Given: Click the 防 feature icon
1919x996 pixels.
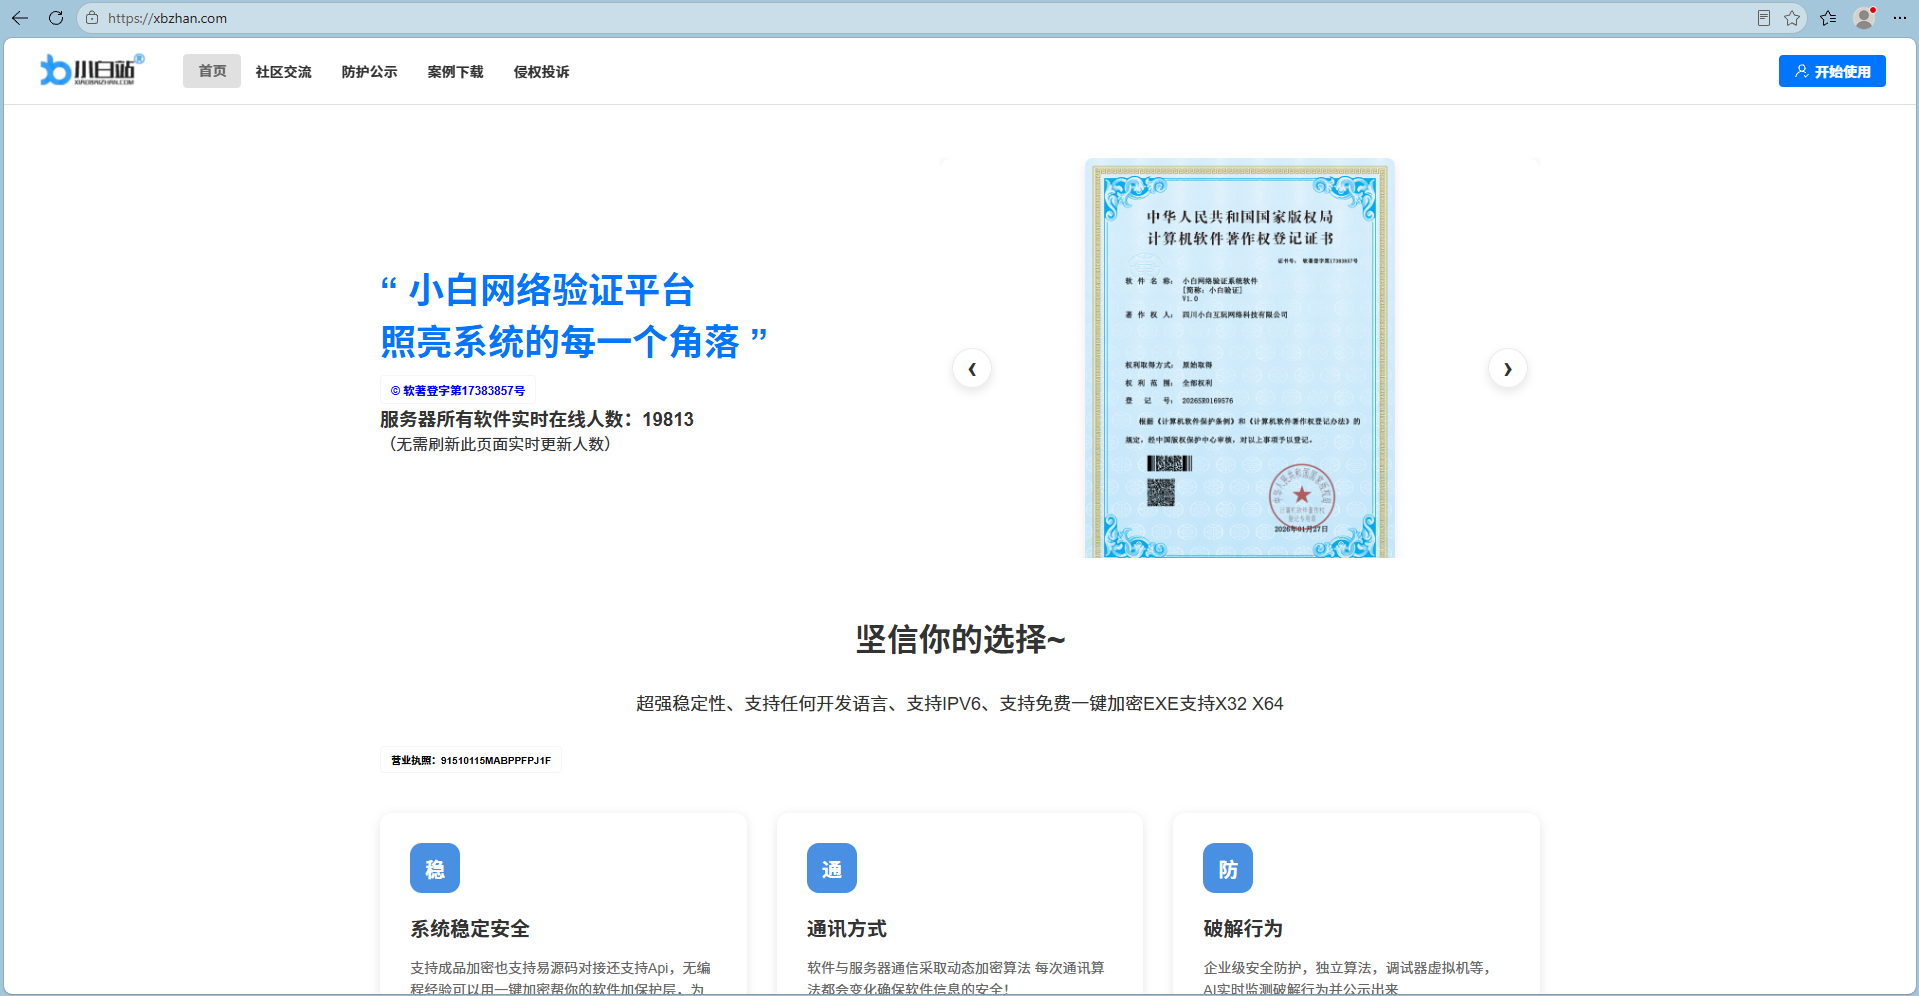Looking at the screenshot, I should 1228,868.
